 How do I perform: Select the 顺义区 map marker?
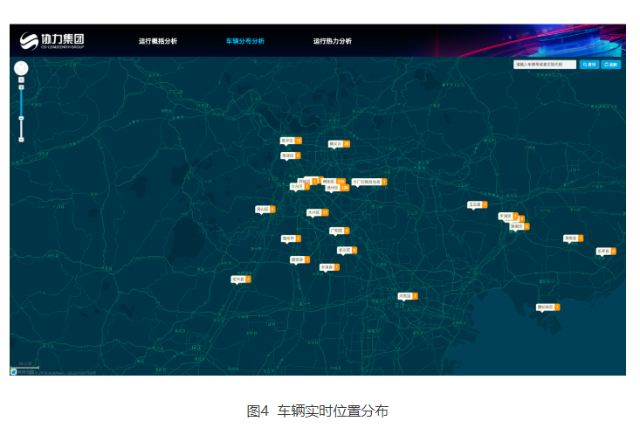point(336,144)
